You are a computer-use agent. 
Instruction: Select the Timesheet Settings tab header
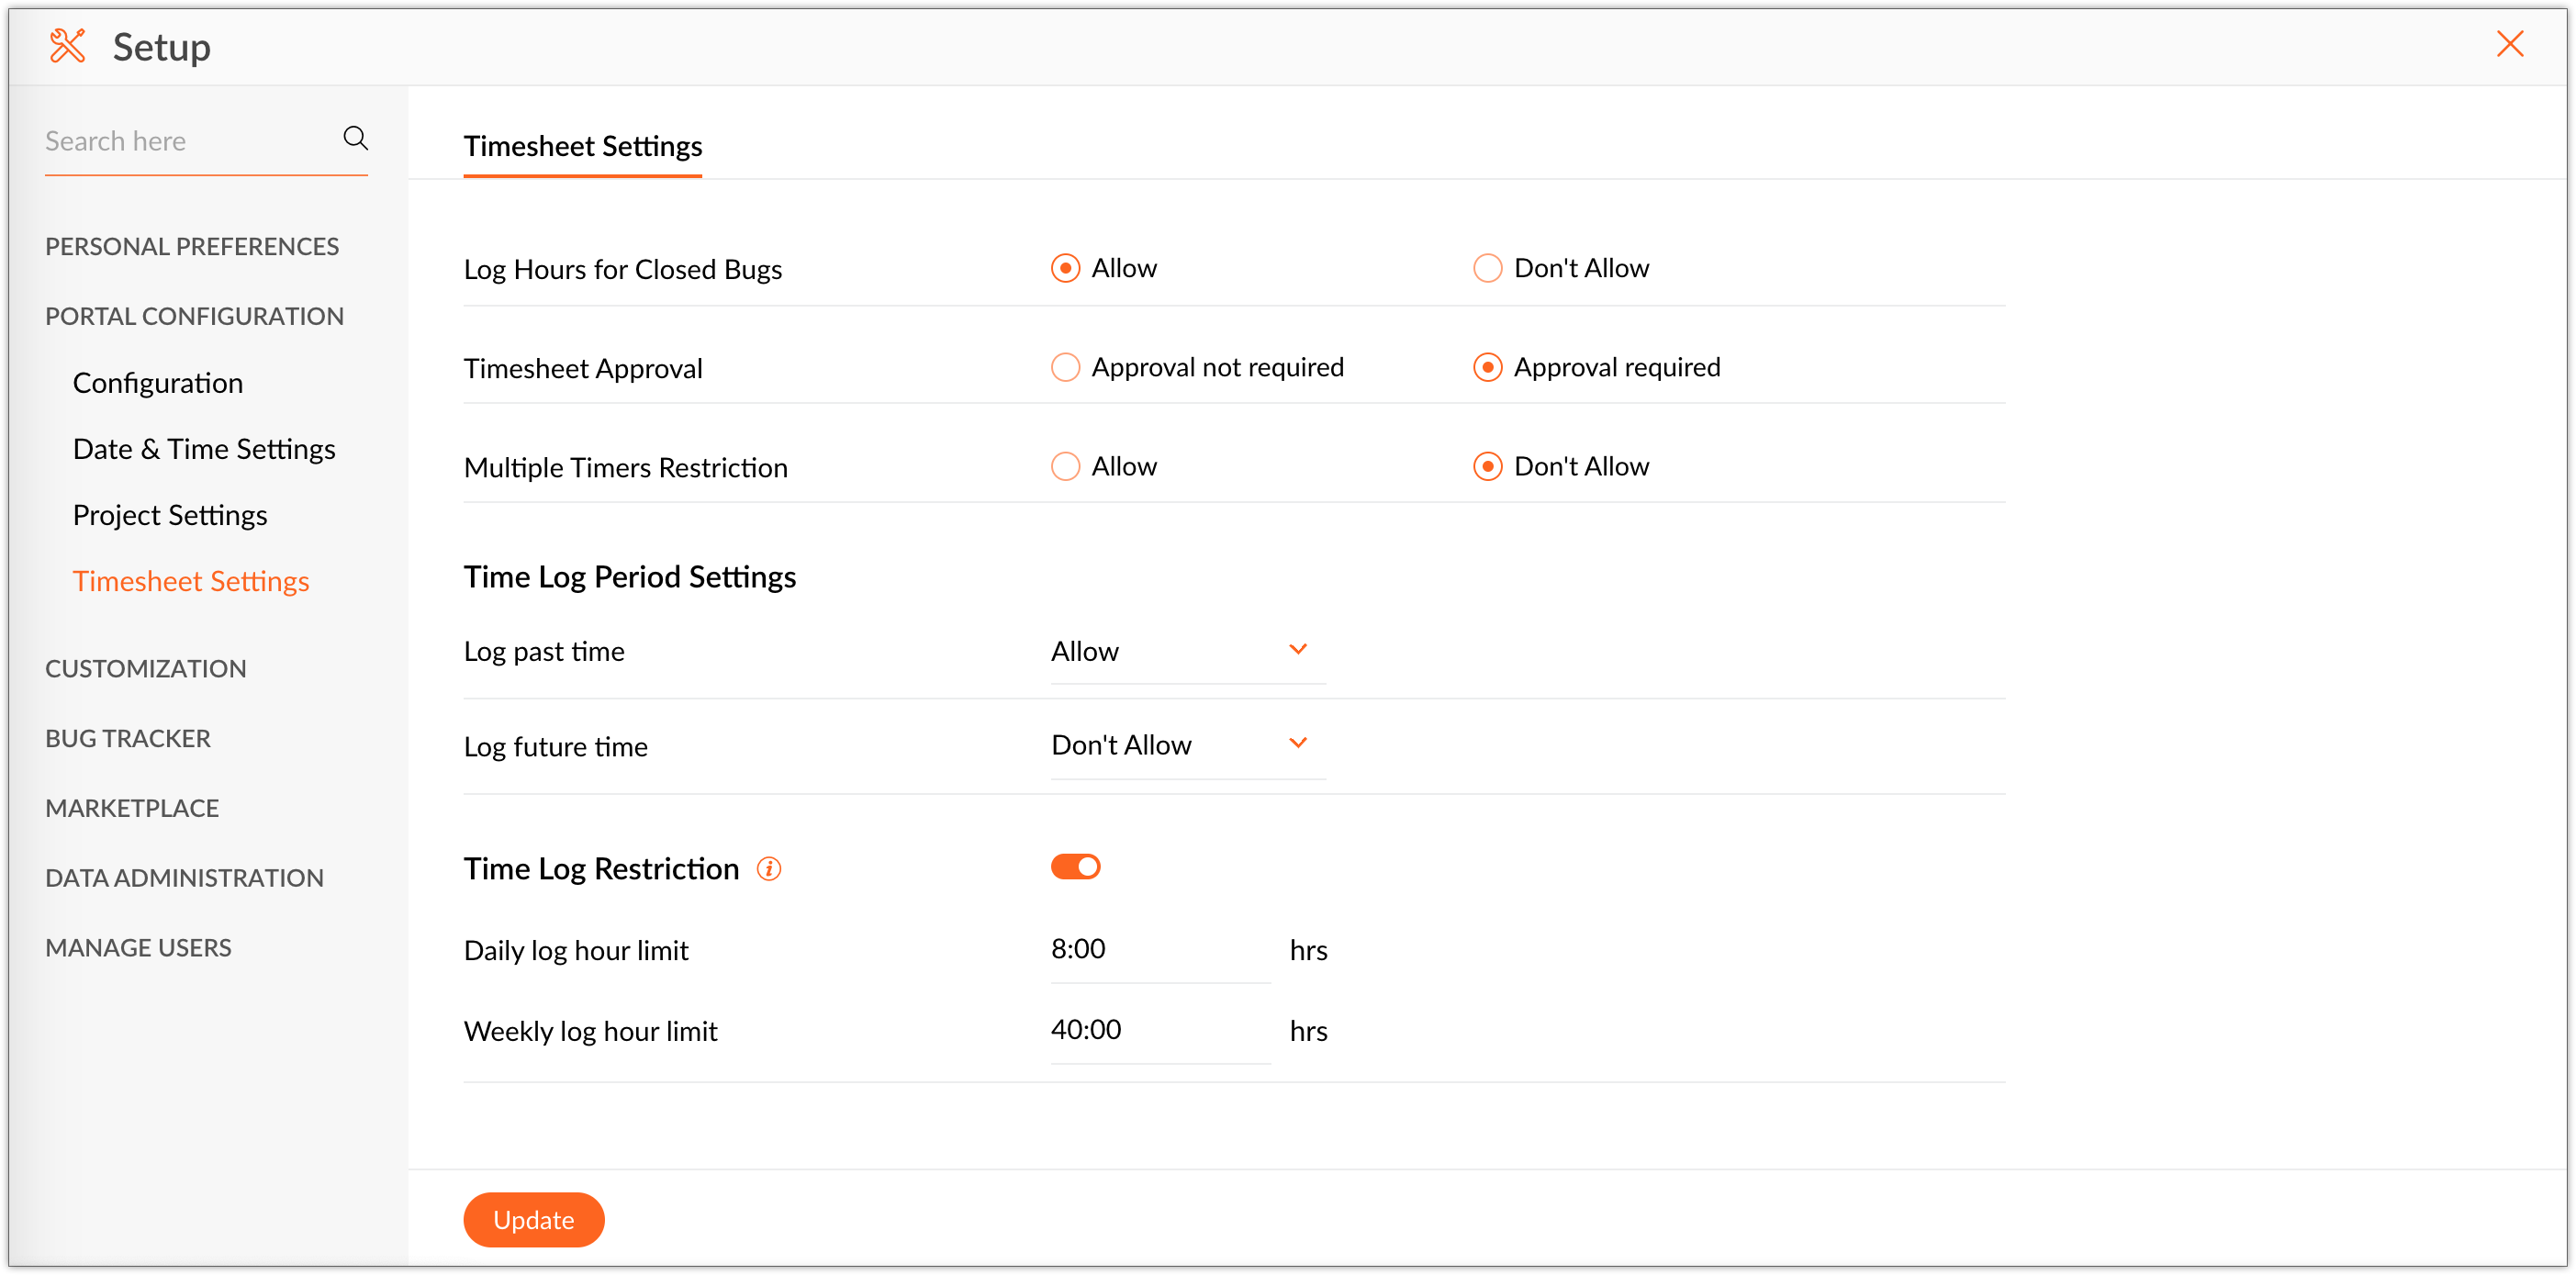[583, 146]
